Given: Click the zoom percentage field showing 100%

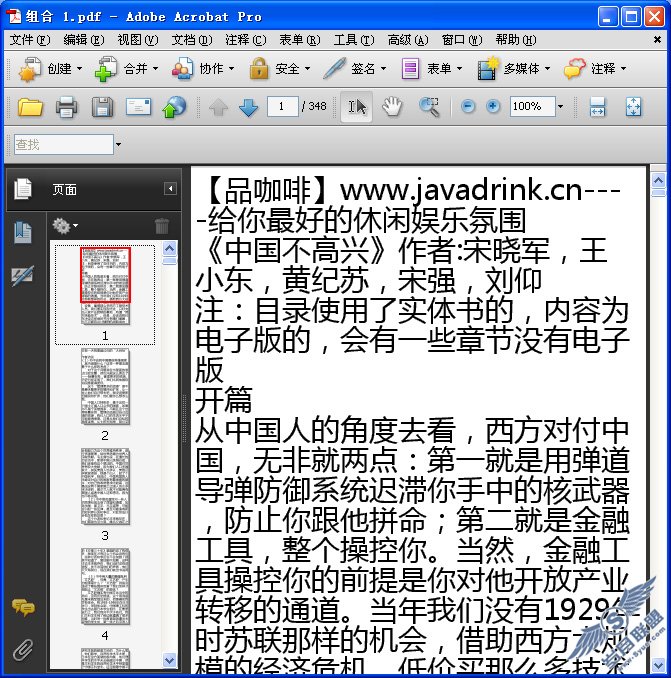Looking at the screenshot, I should tap(532, 106).
